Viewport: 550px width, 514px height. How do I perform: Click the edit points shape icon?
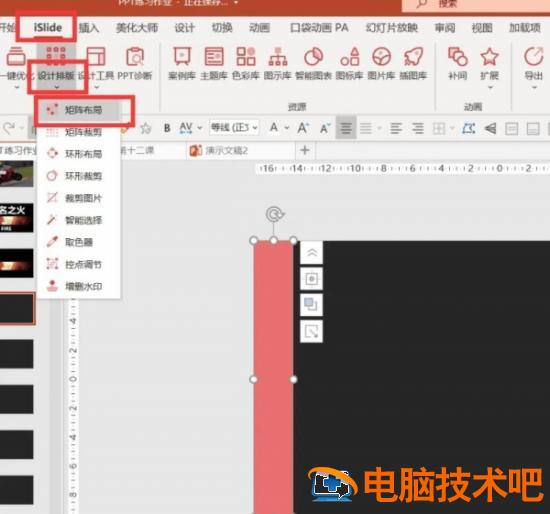pyautogui.click(x=468, y=128)
